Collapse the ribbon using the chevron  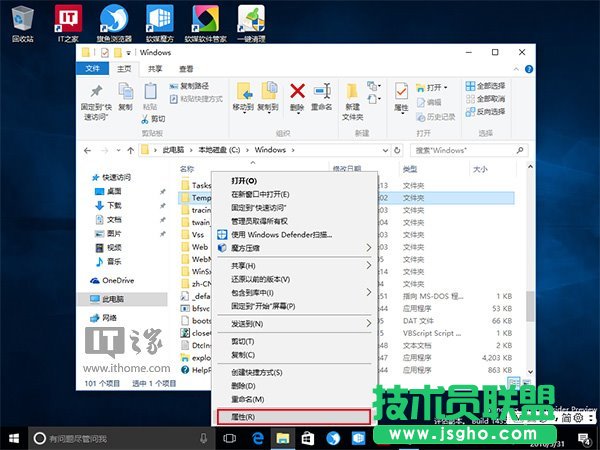(516, 69)
